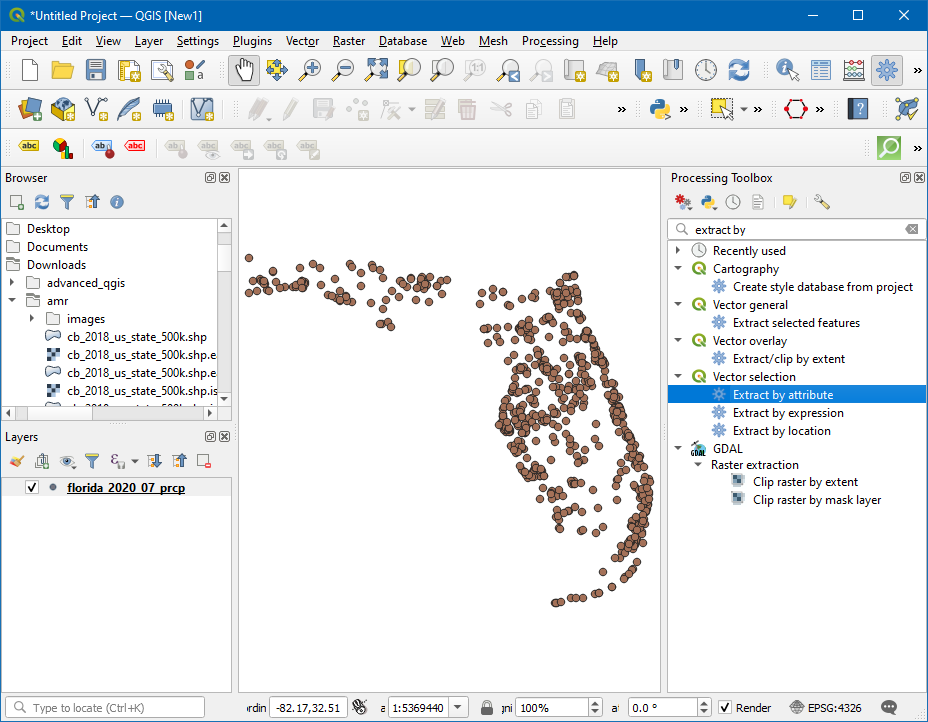928x722 pixels.
Task: Open the Processing menu
Action: (x=549, y=41)
